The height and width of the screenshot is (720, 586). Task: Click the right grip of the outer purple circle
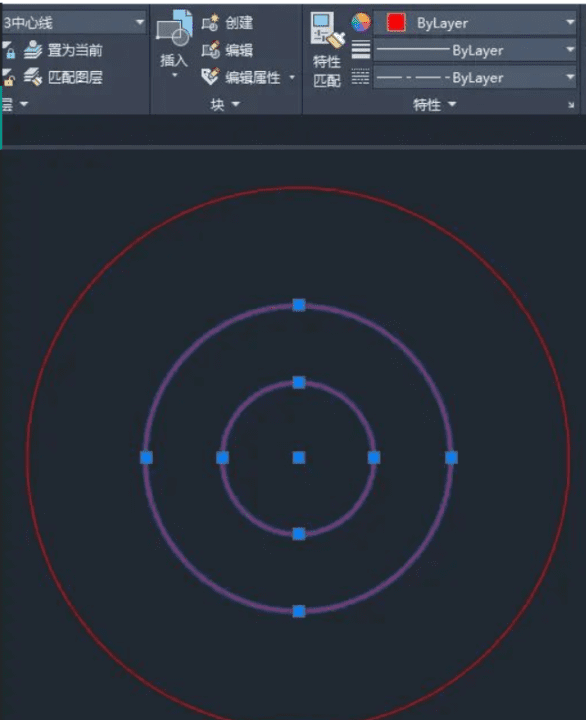tap(451, 457)
